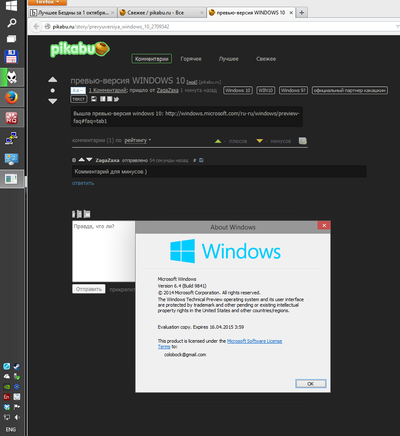Open the Windows Start button

[x=12, y=6]
